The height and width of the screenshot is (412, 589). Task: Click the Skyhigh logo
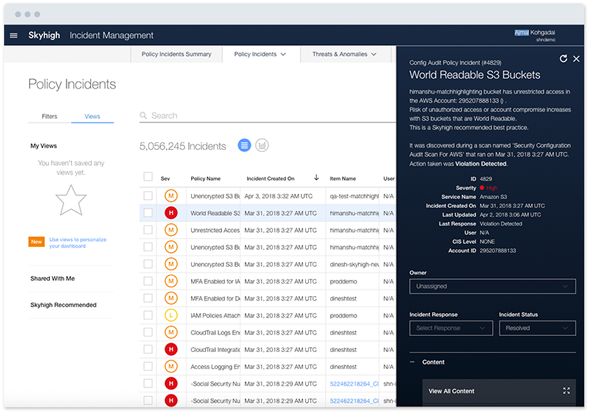click(x=44, y=35)
